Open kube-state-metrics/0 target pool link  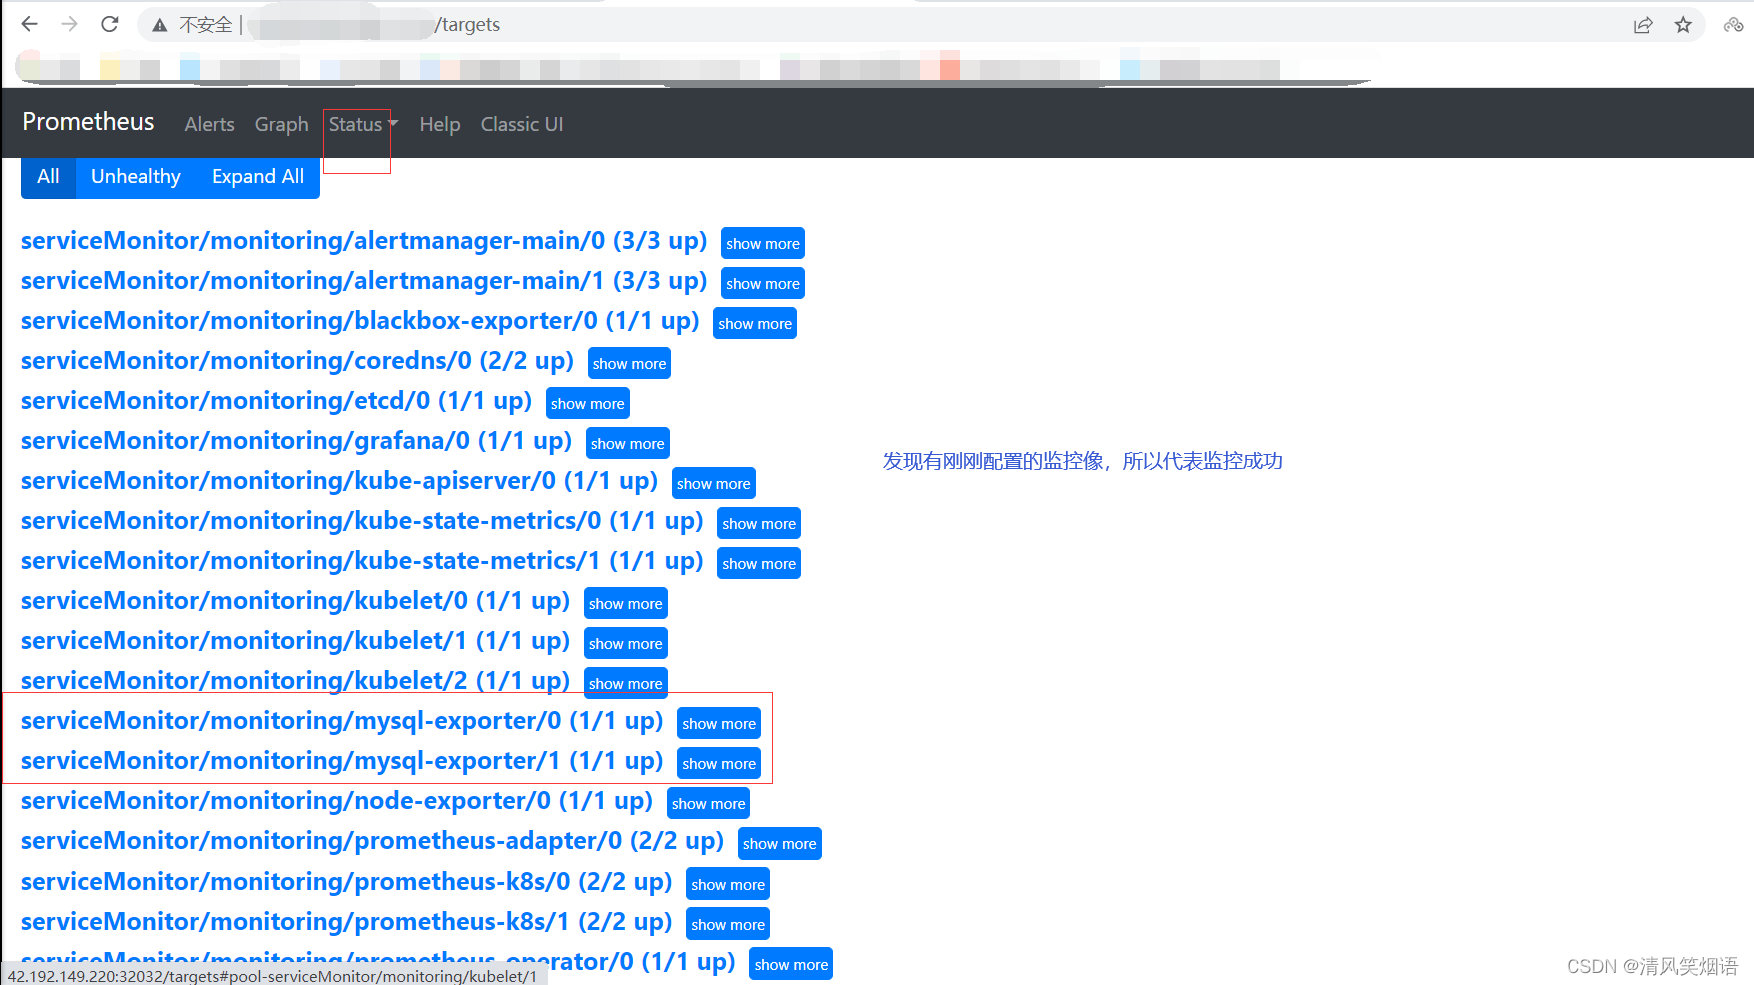[362, 521]
